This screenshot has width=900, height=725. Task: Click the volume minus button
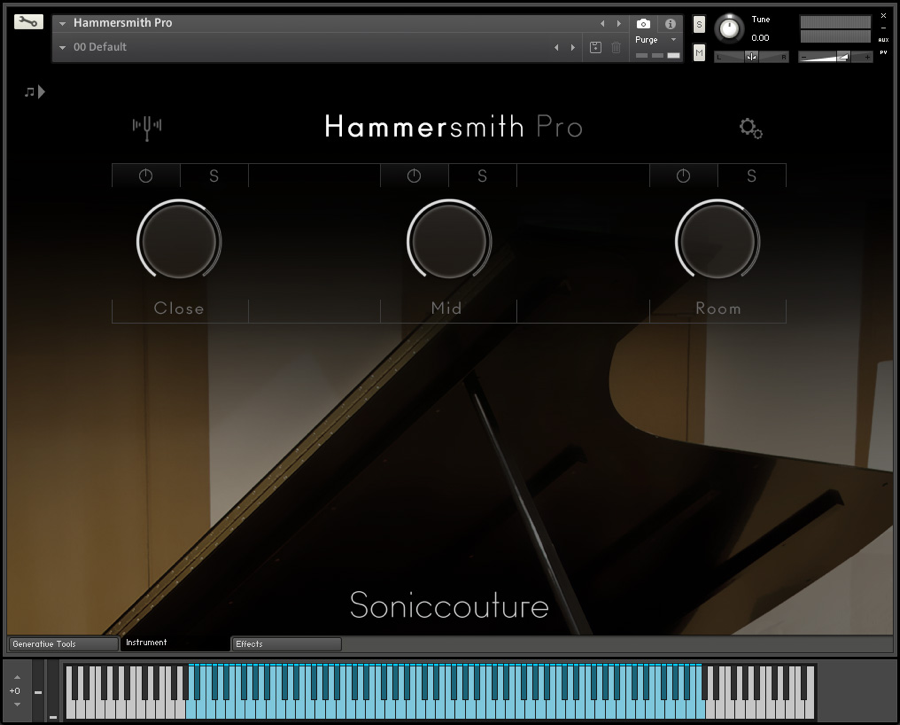coord(804,57)
